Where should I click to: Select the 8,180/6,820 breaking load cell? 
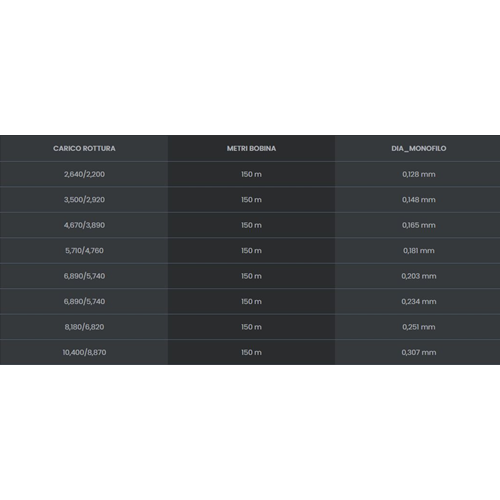click(x=84, y=327)
